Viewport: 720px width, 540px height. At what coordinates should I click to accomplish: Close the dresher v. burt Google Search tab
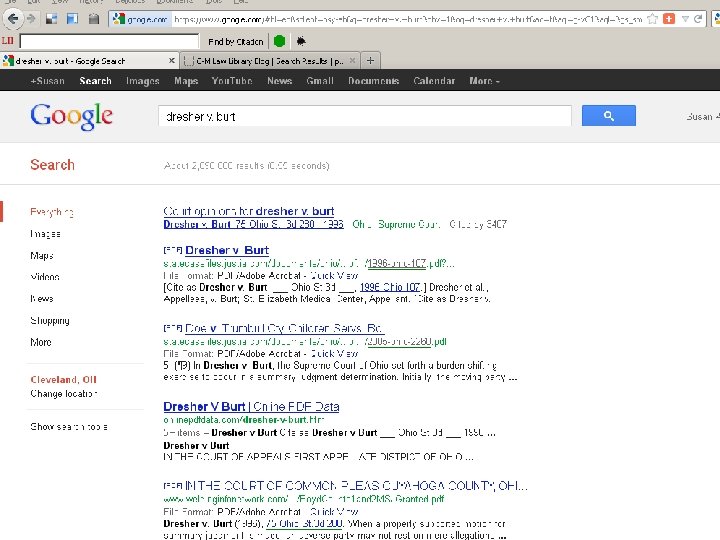click(x=171, y=61)
